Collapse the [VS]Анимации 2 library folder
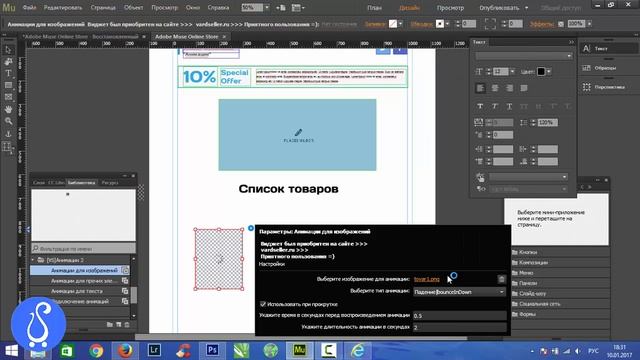The width and height of the screenshot is (640, 360). coord(33,260)
